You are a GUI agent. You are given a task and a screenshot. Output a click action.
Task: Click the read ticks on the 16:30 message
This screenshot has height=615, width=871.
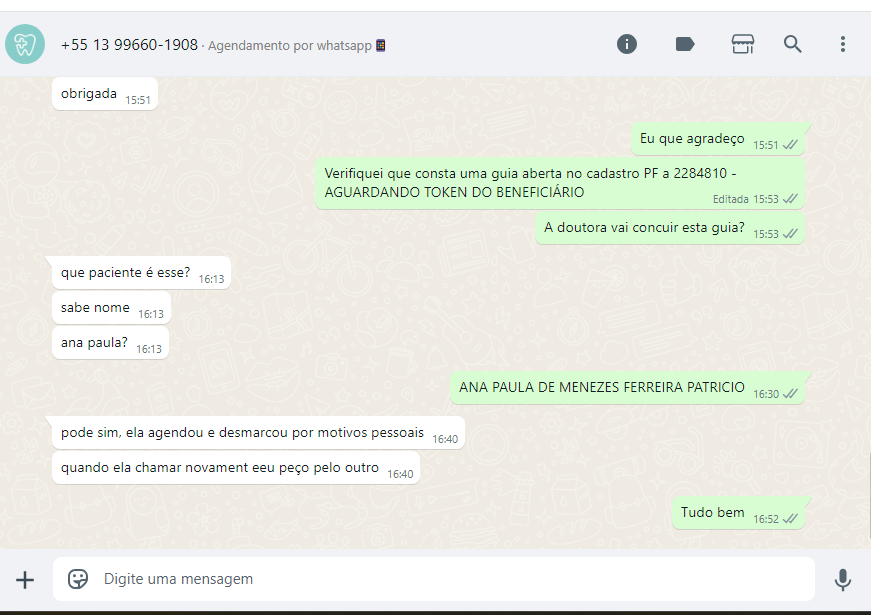coord(790,394)
